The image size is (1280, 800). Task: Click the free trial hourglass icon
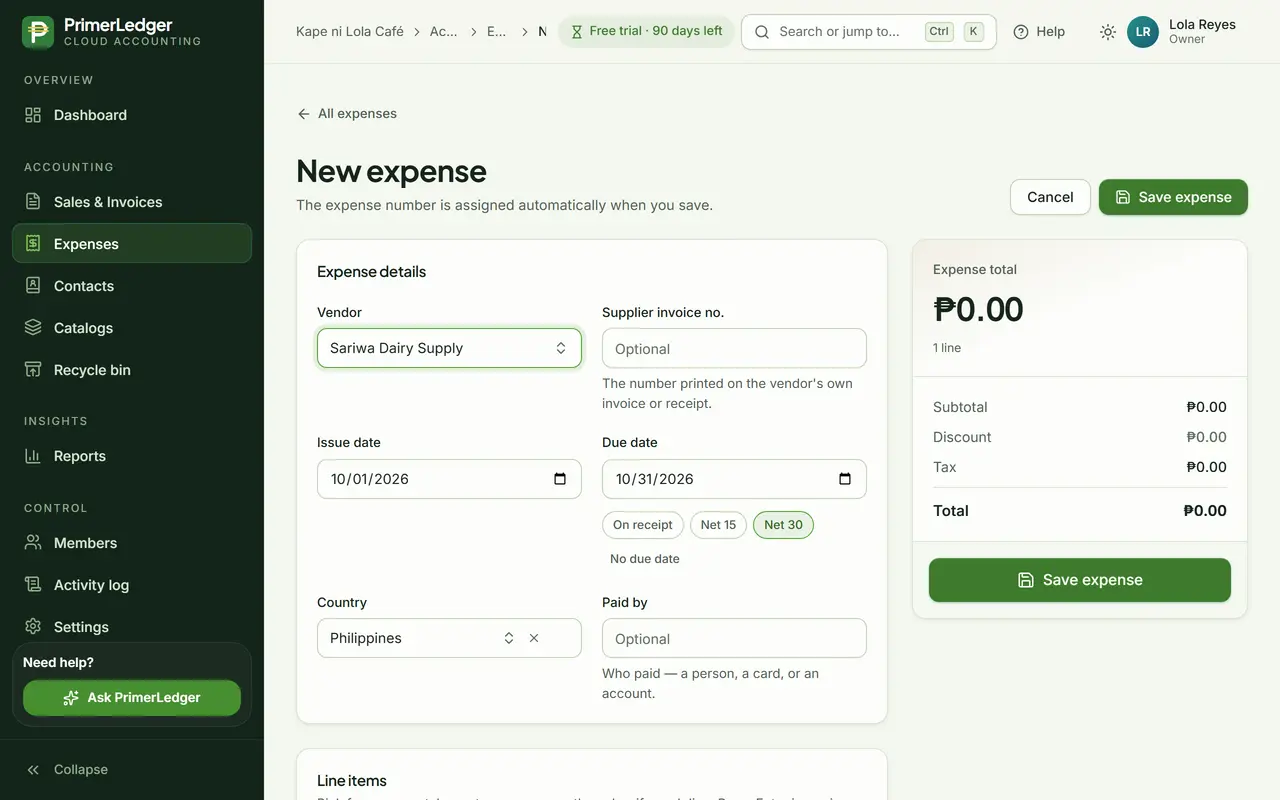(576, 32)
